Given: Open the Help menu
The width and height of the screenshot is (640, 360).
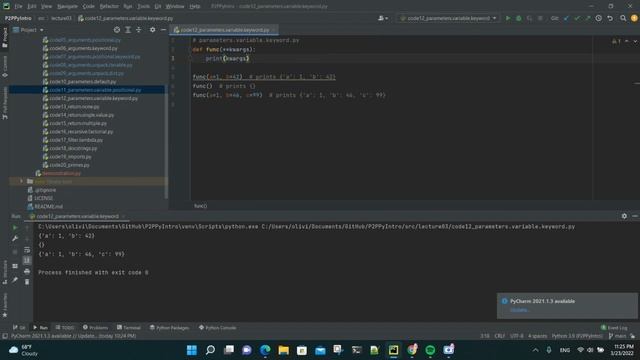Looking at the screenshot, I should point(195,6).
